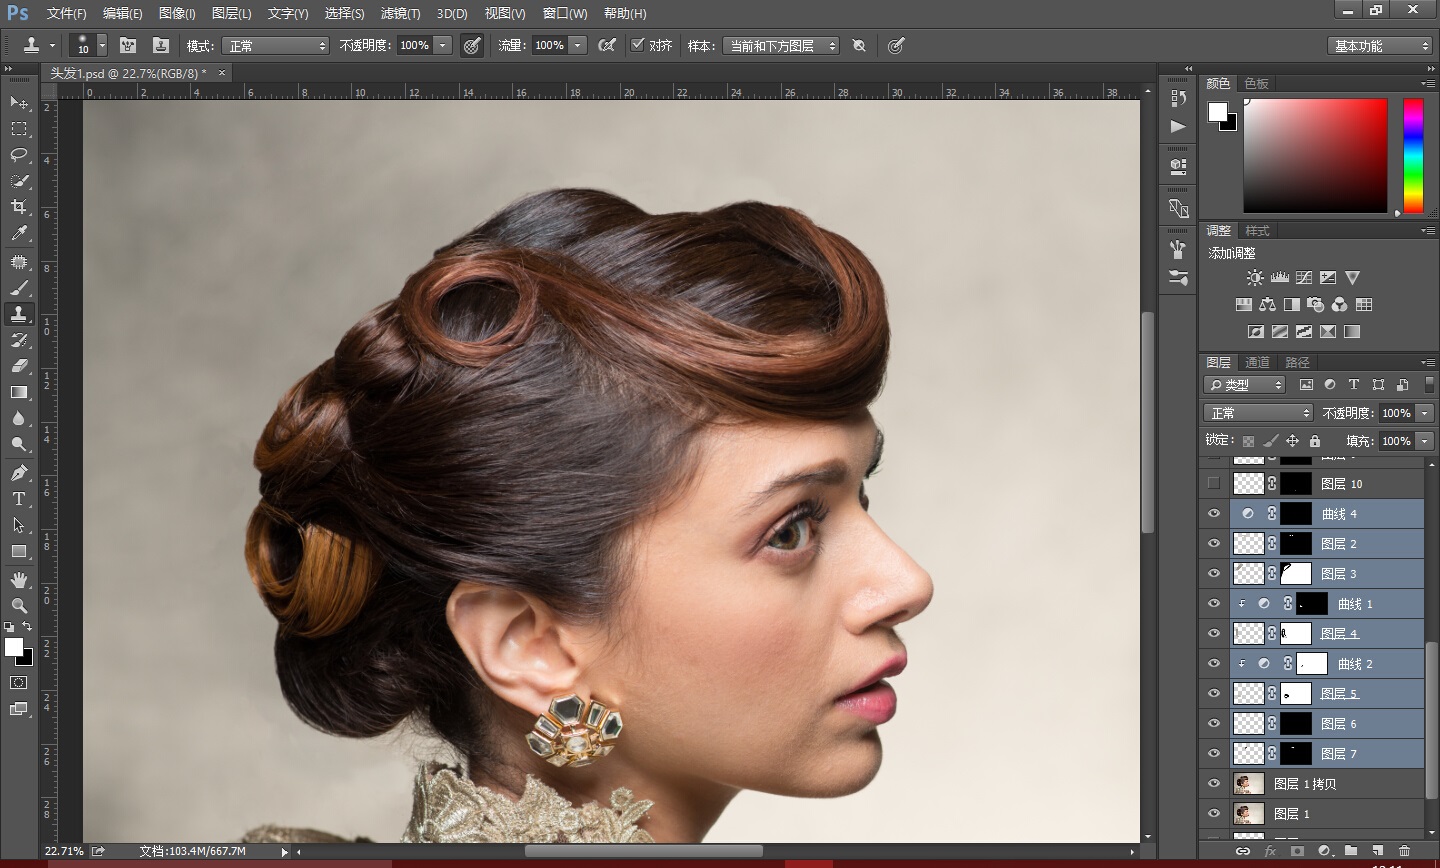
Task: Hide the 图层 6 layer
Action: pyautogui.click(x=1214, y=723)
